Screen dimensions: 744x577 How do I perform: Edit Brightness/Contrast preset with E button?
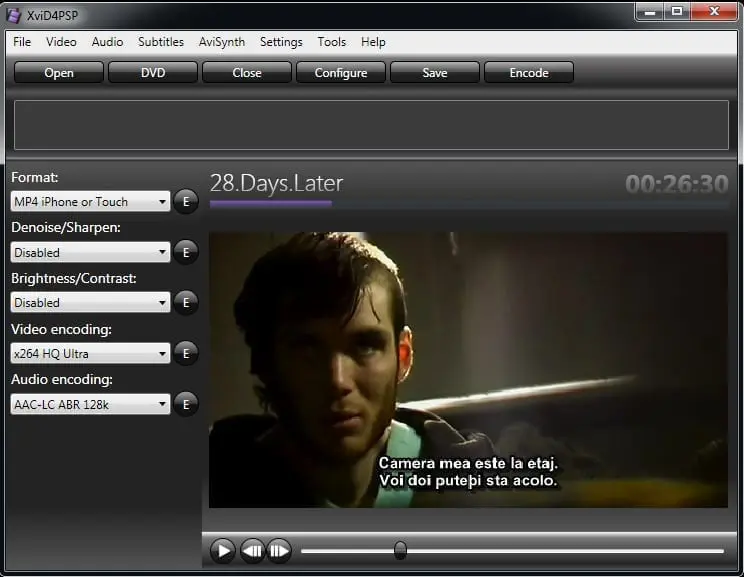pyautogui.click(x=186, y=302)
